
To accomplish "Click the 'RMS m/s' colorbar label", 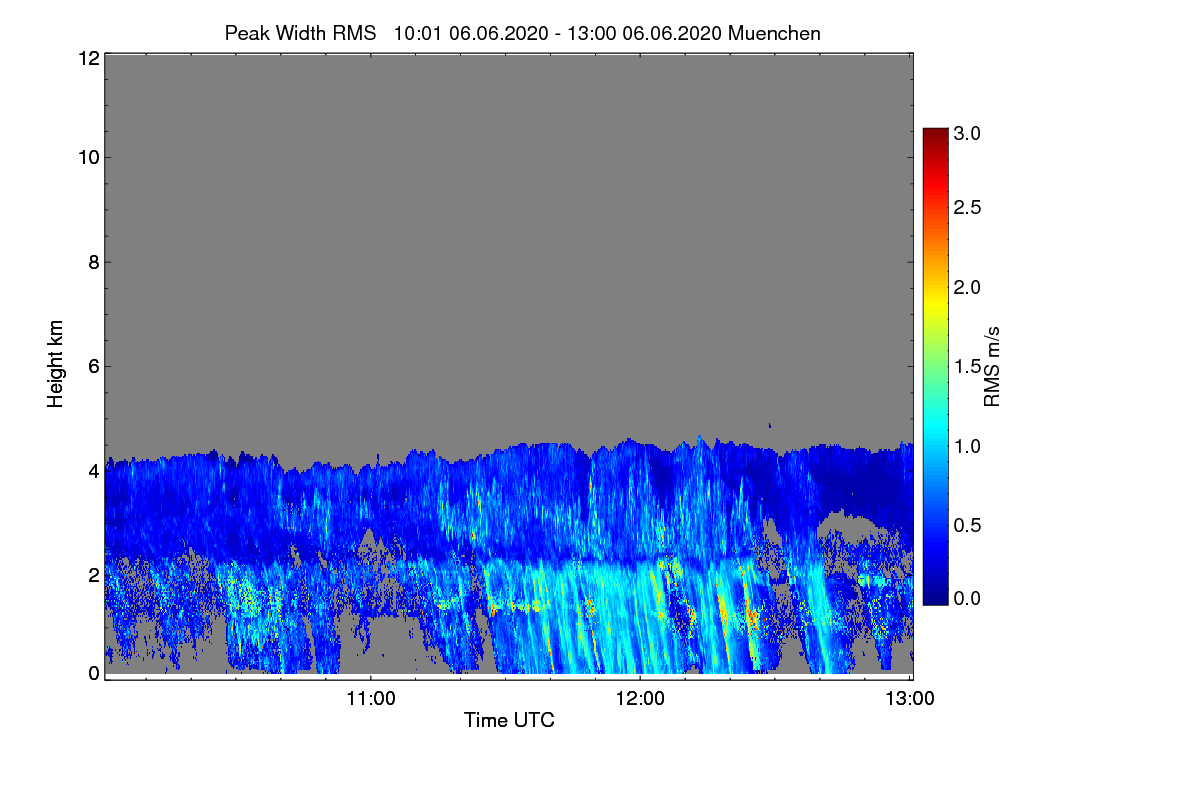I will point(992,366).
